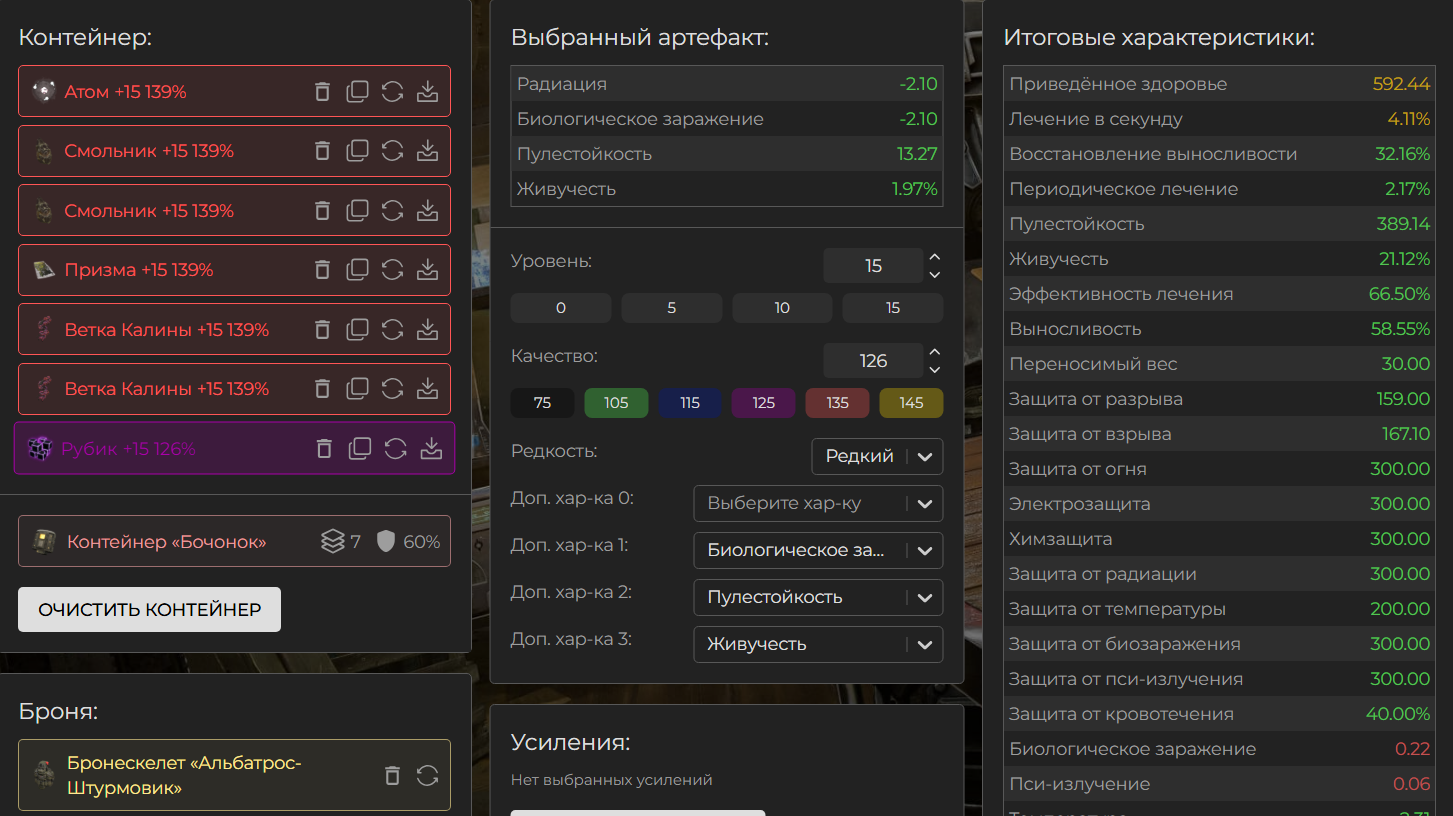Pick the blue 115 quality swatch

click(690, 403)
